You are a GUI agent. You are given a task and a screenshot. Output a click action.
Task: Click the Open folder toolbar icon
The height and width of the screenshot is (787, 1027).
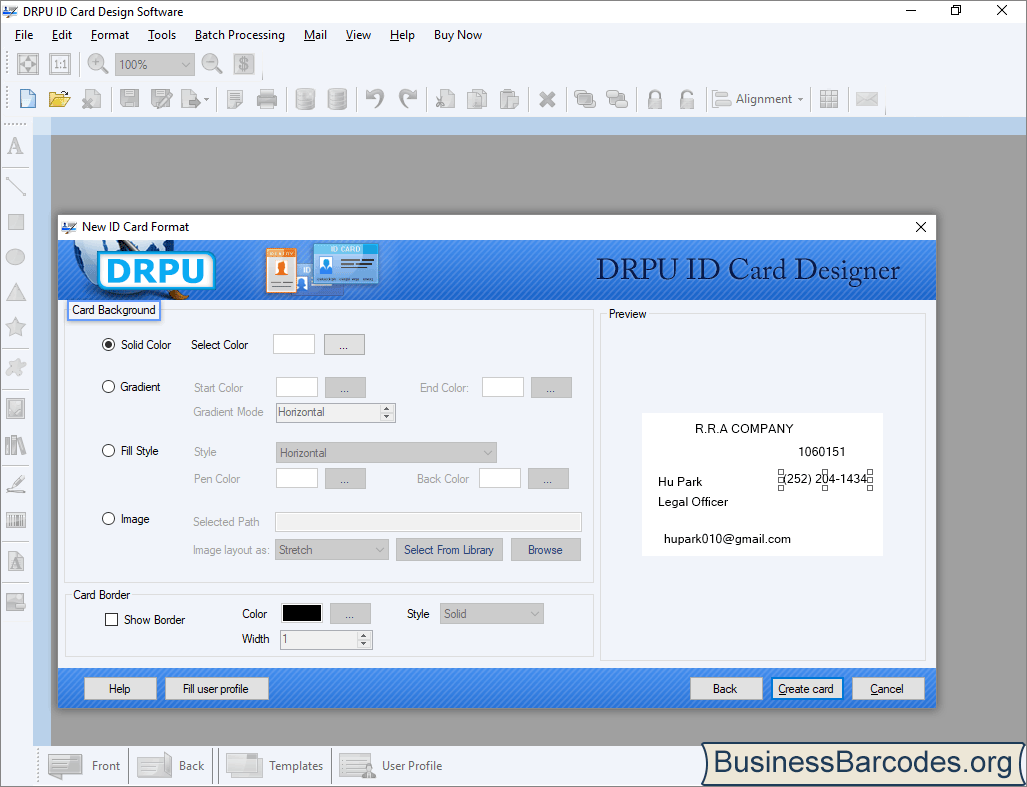coord(60,99)
